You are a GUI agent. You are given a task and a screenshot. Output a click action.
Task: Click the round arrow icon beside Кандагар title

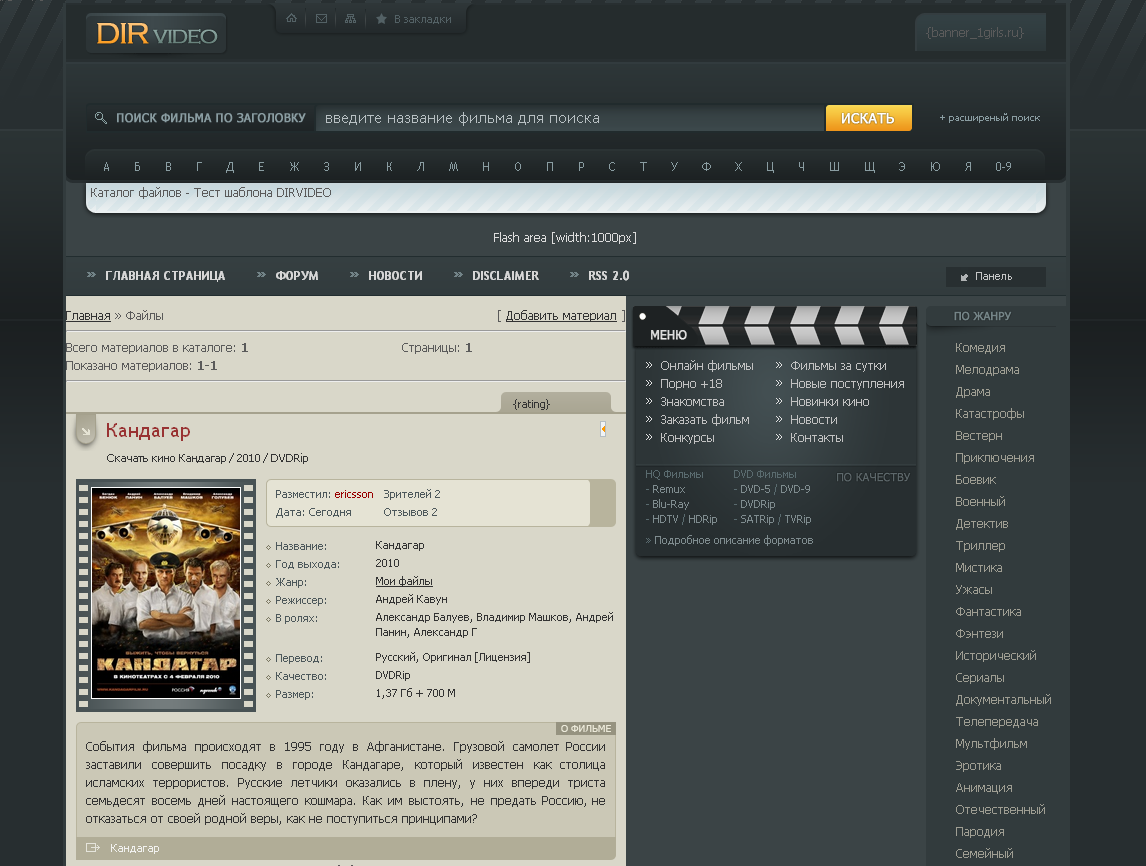point(86,431)
